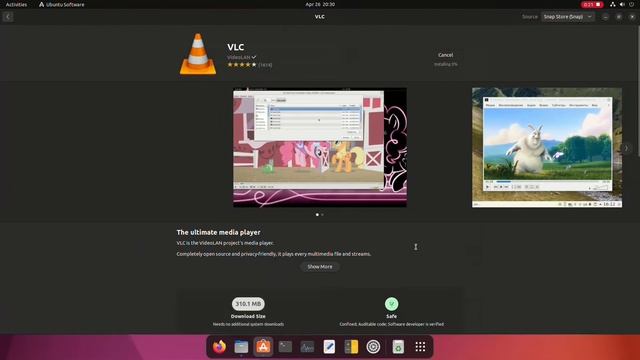Show next screenshot with right chevron arrow
The width and height of the screenshot is (640, 360).
click(627, 148)
